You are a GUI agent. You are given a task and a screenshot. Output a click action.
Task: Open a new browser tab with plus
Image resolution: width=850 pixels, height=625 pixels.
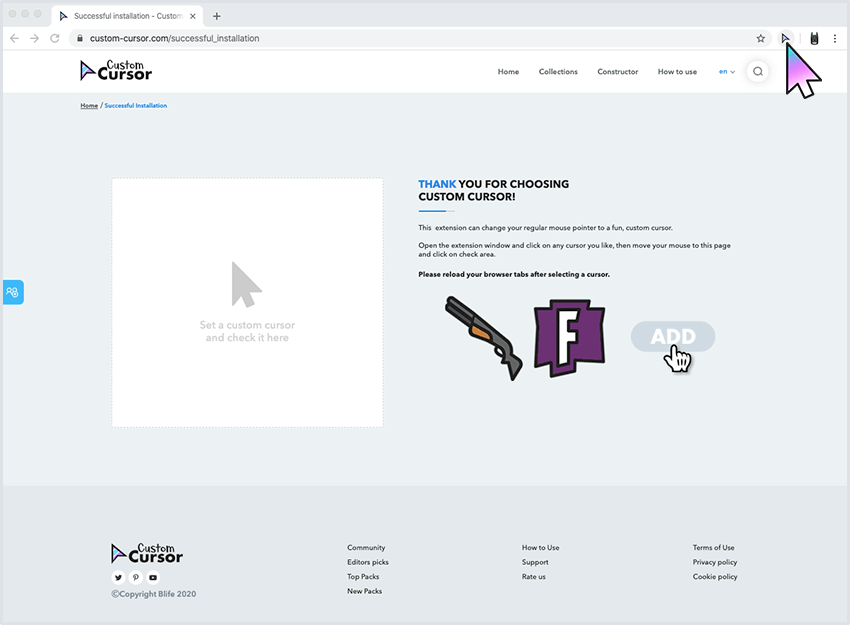coord(217,16)
